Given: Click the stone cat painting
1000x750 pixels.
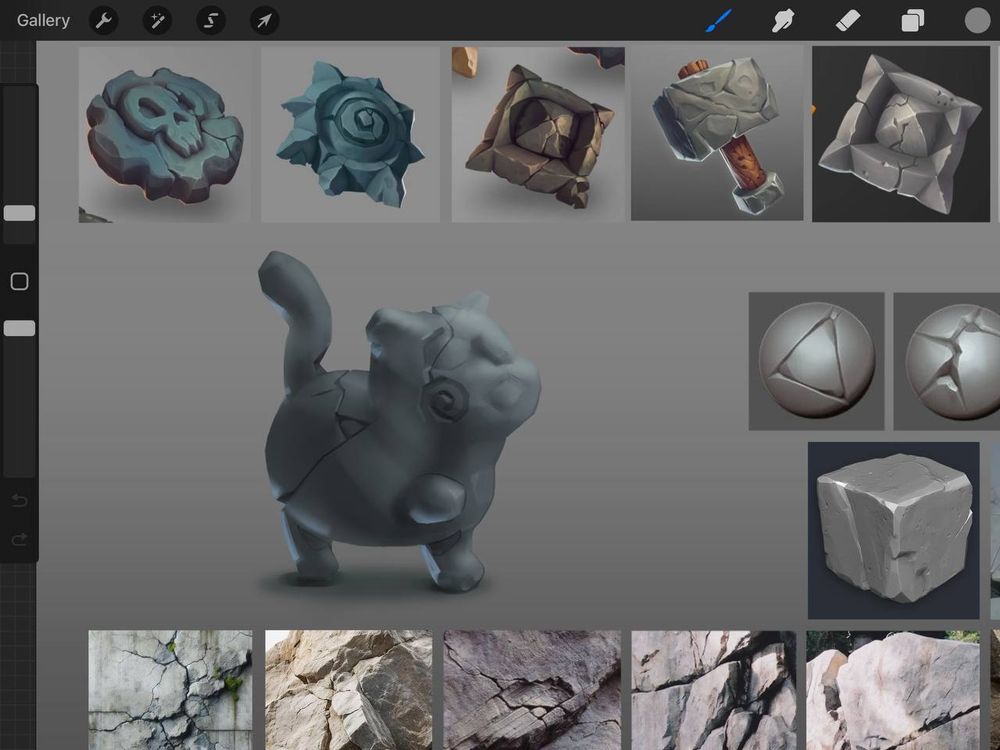Looking at the screenshot, I should pyautogui.click(x=399, y=421).
